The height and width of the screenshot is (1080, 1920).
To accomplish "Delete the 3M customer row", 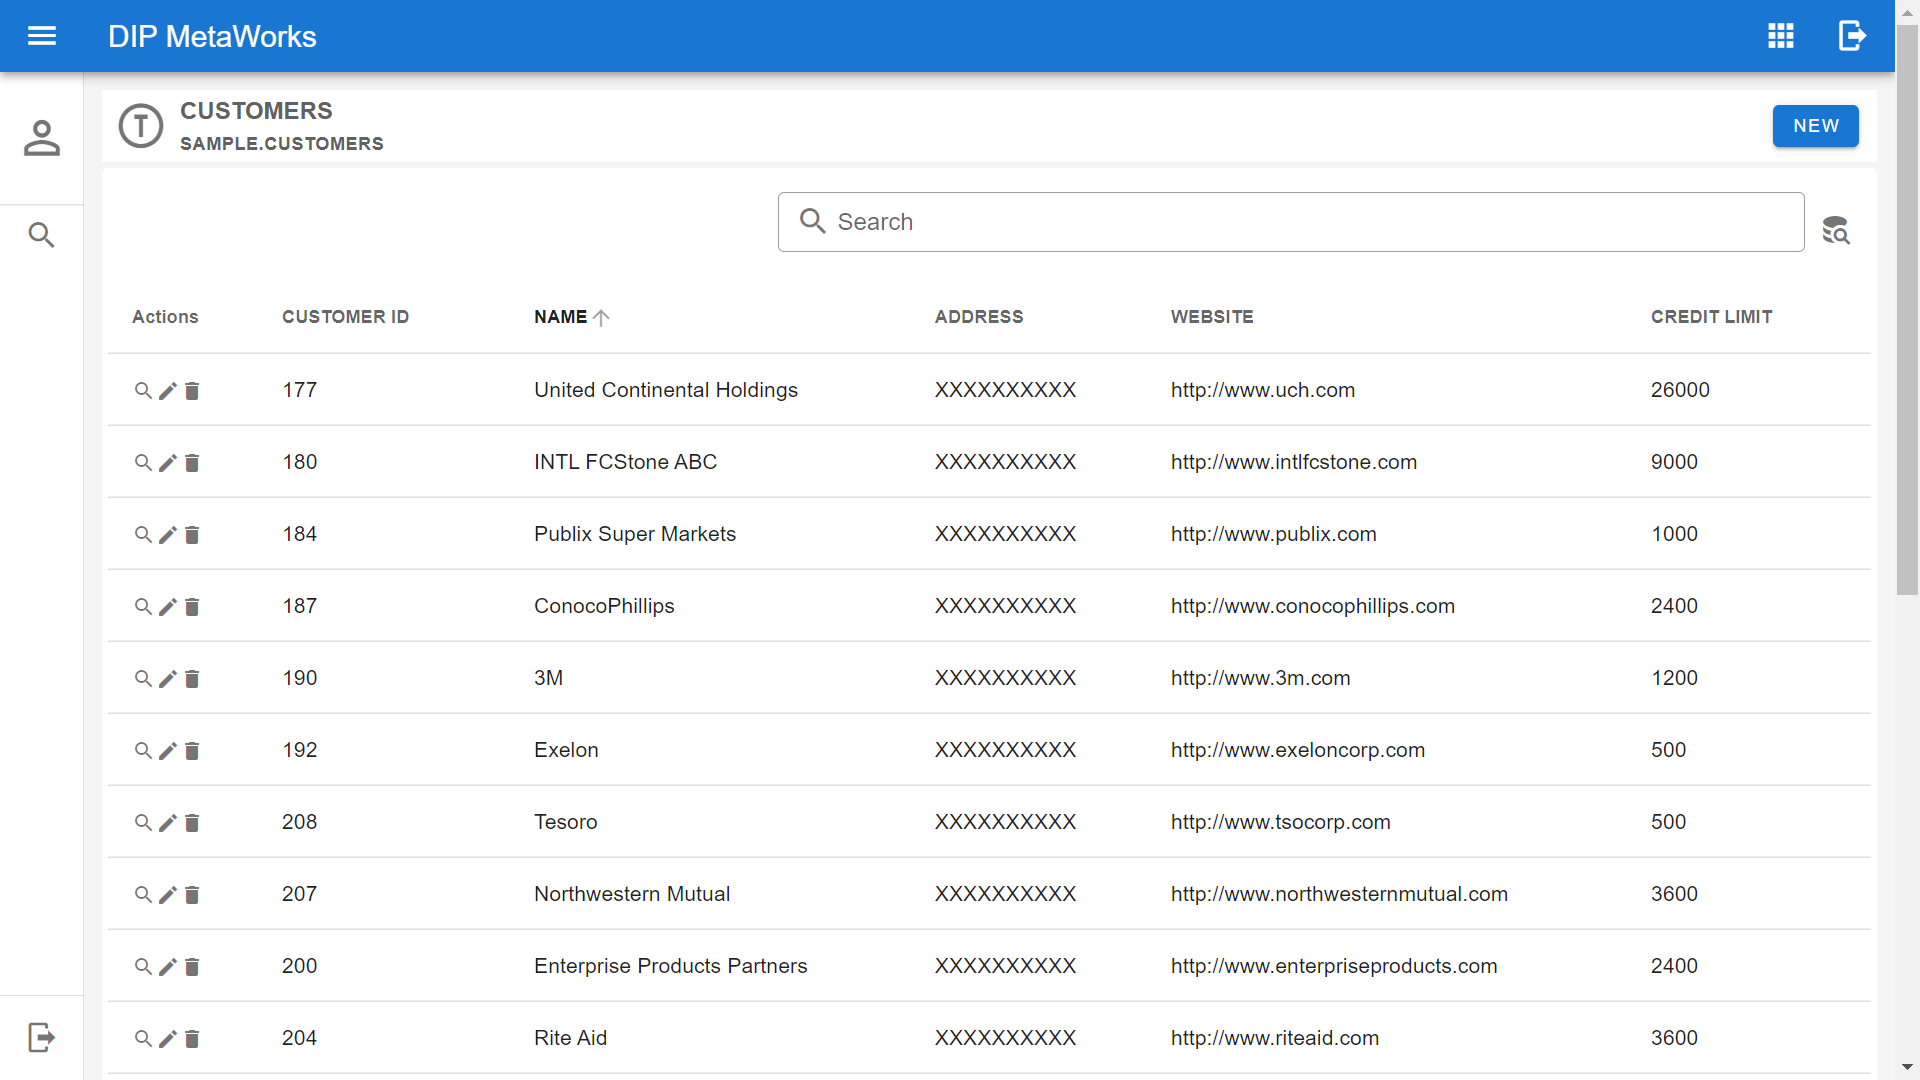I will [x=192, y=678].
